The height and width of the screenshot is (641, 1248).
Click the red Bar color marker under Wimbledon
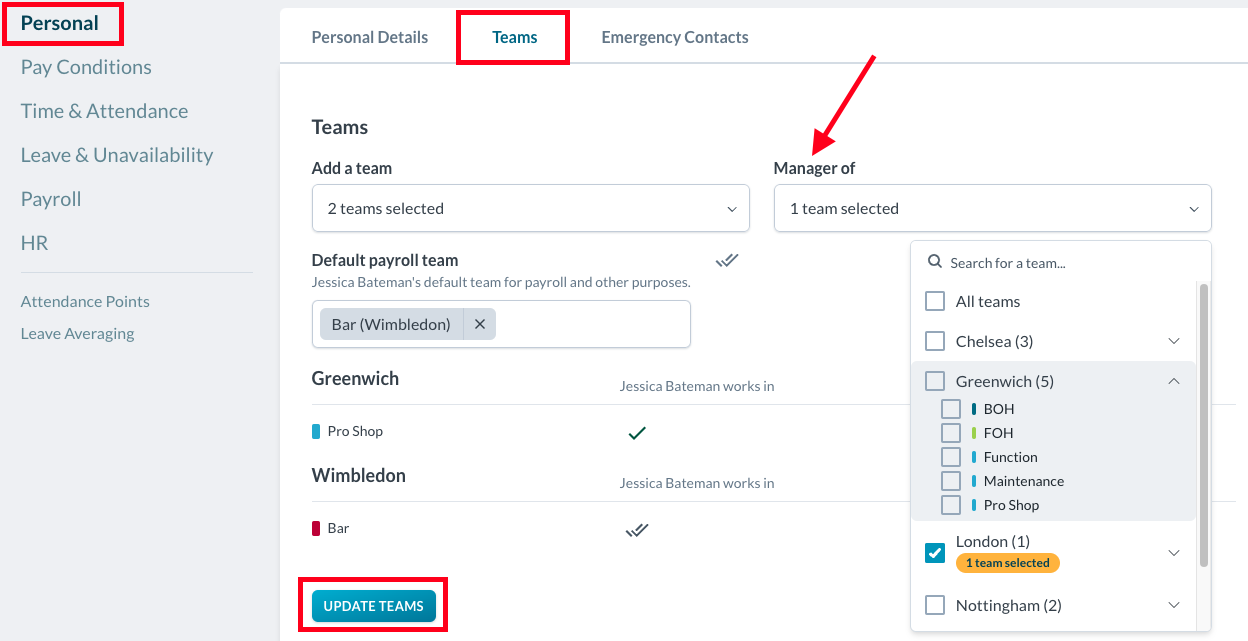[316, 528]
